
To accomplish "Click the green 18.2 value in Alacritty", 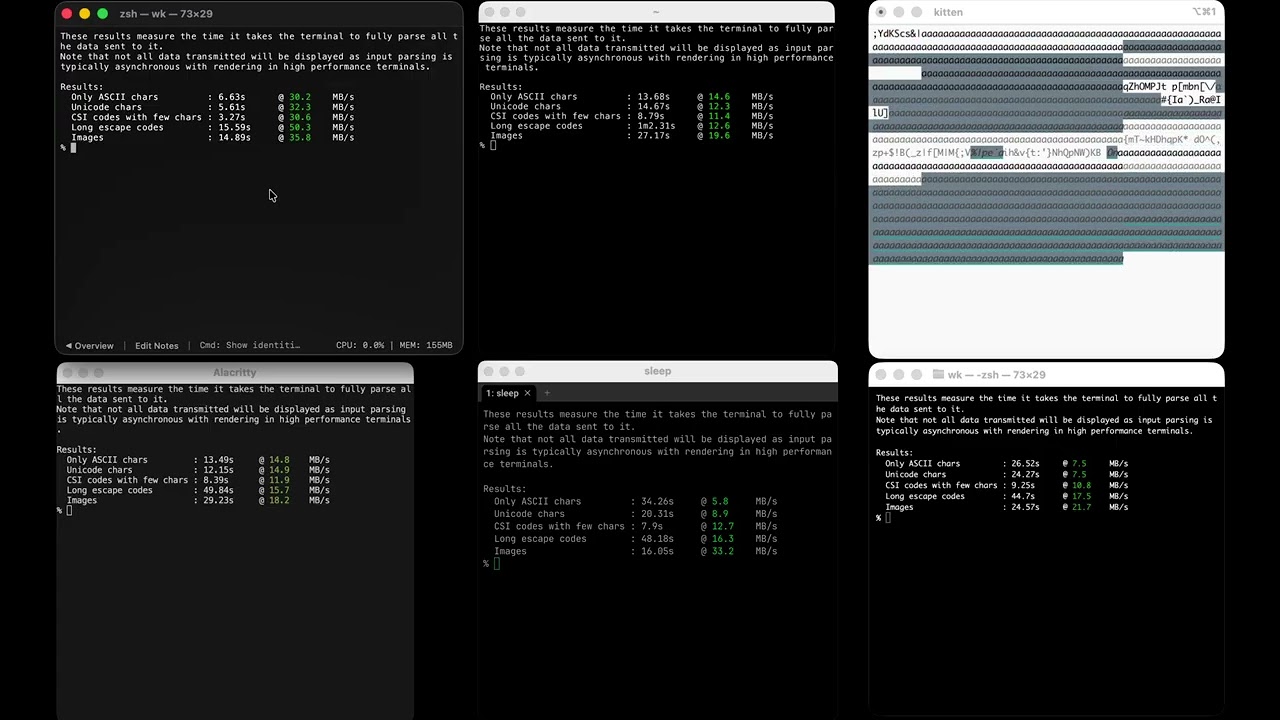I will click(x=279, y=501).
